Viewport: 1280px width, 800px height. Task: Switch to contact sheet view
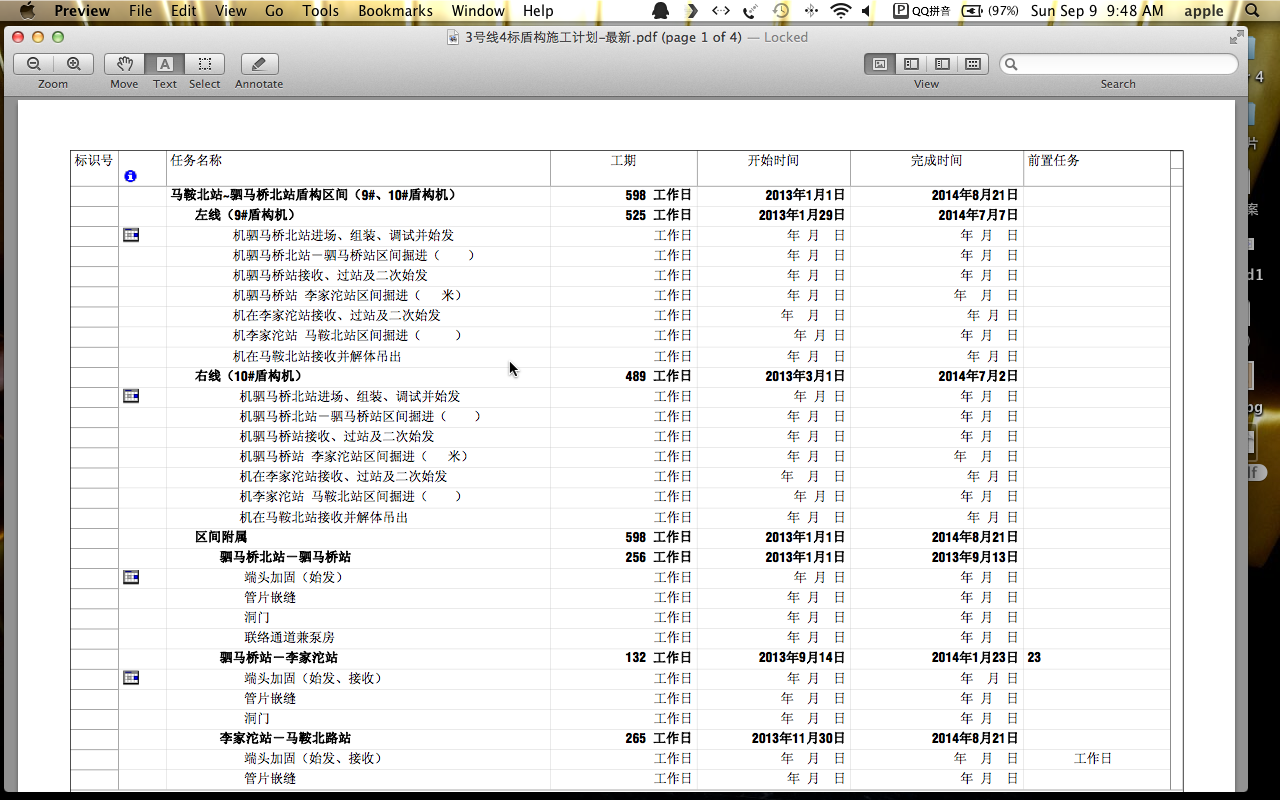(x=972, y=63)
